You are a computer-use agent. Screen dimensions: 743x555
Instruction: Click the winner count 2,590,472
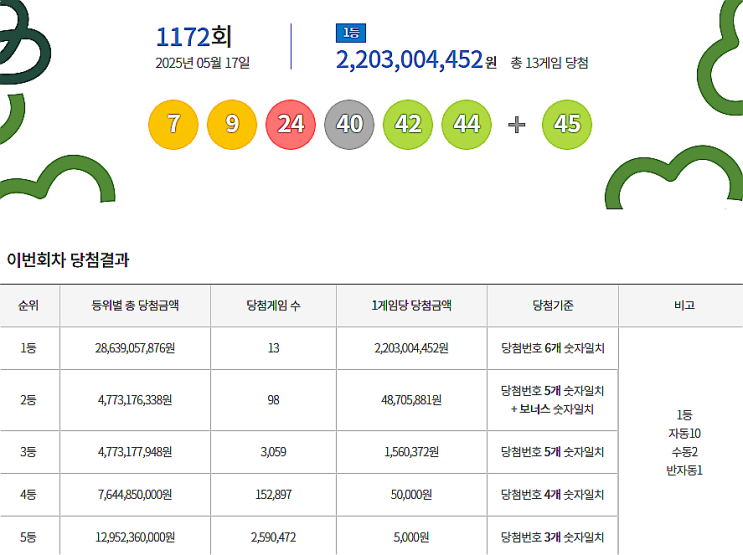(273, 537)
